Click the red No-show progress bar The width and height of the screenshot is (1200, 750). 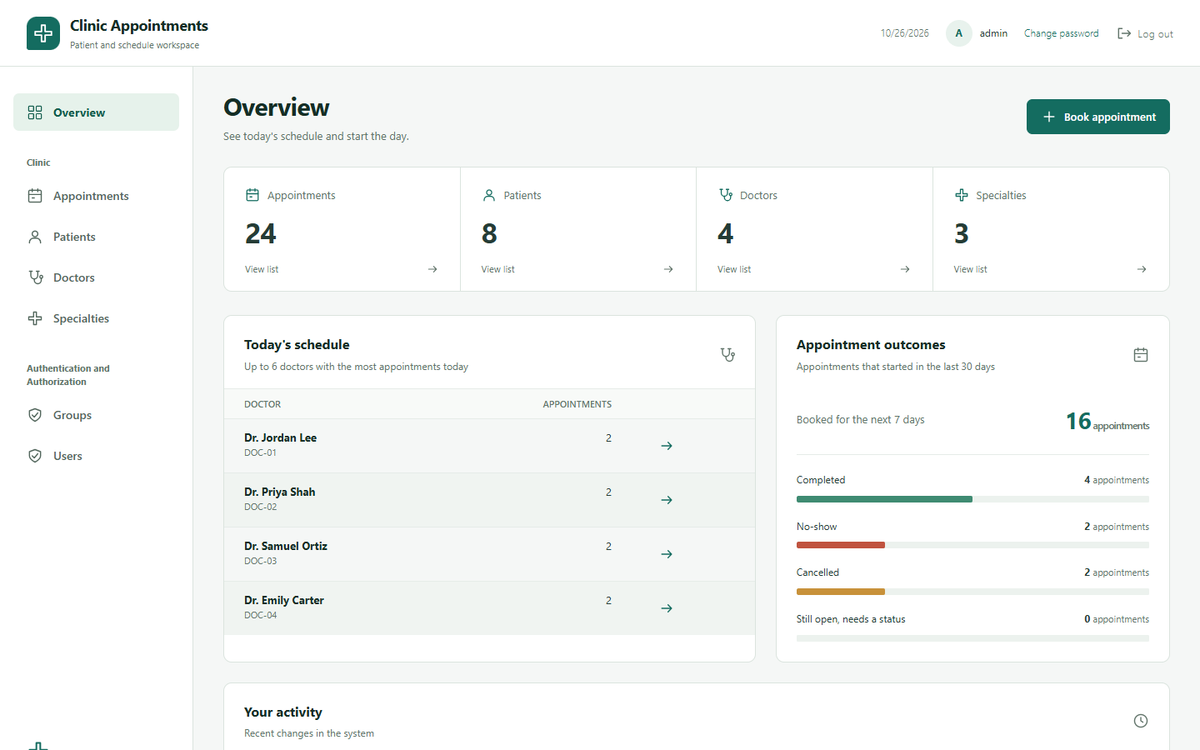point(841,545)
